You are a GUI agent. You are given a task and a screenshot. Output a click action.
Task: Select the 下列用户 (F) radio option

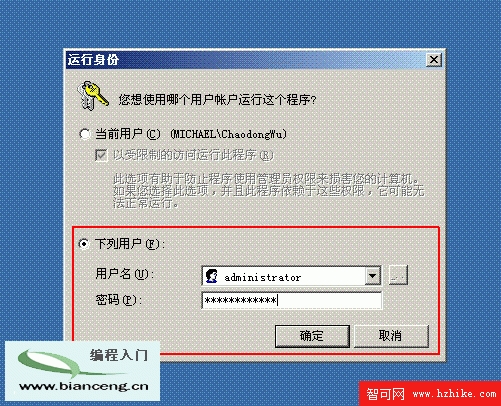pyautogui.click(x=84, y=244)
